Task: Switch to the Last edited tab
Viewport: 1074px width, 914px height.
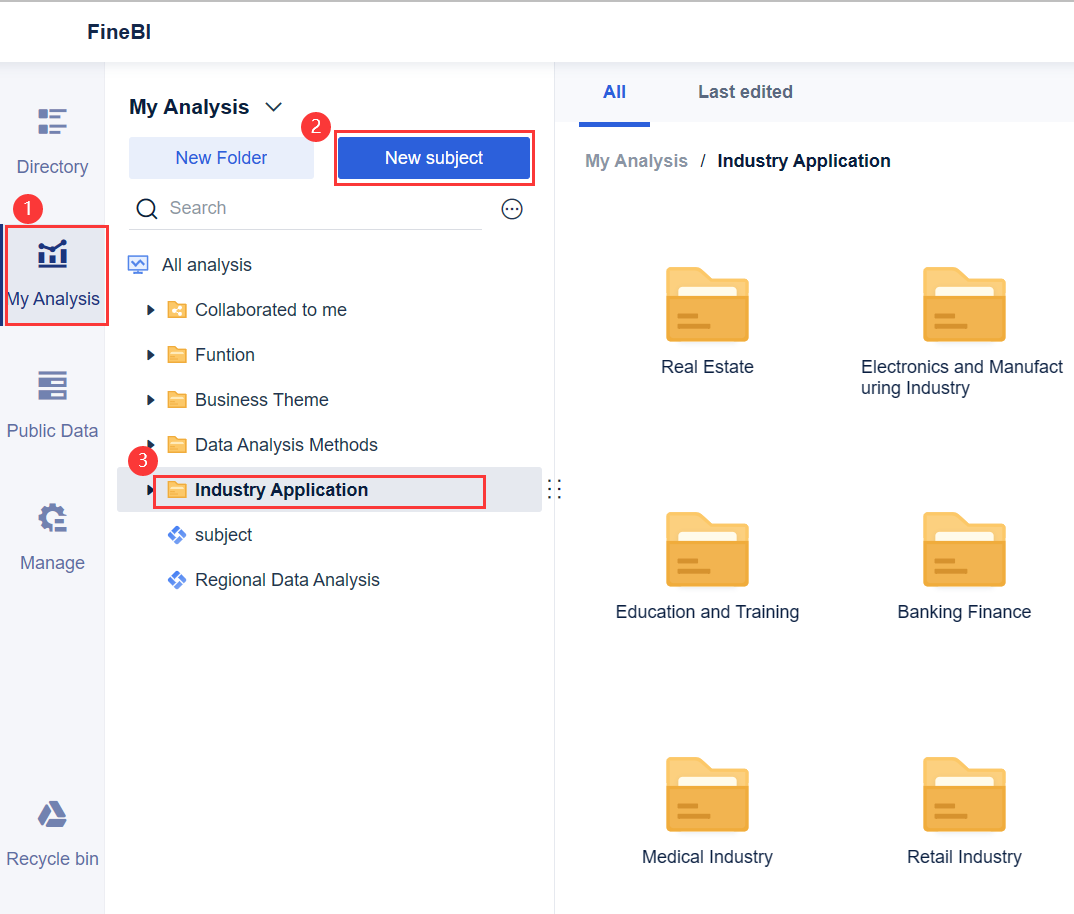Action: click(745, 92)
